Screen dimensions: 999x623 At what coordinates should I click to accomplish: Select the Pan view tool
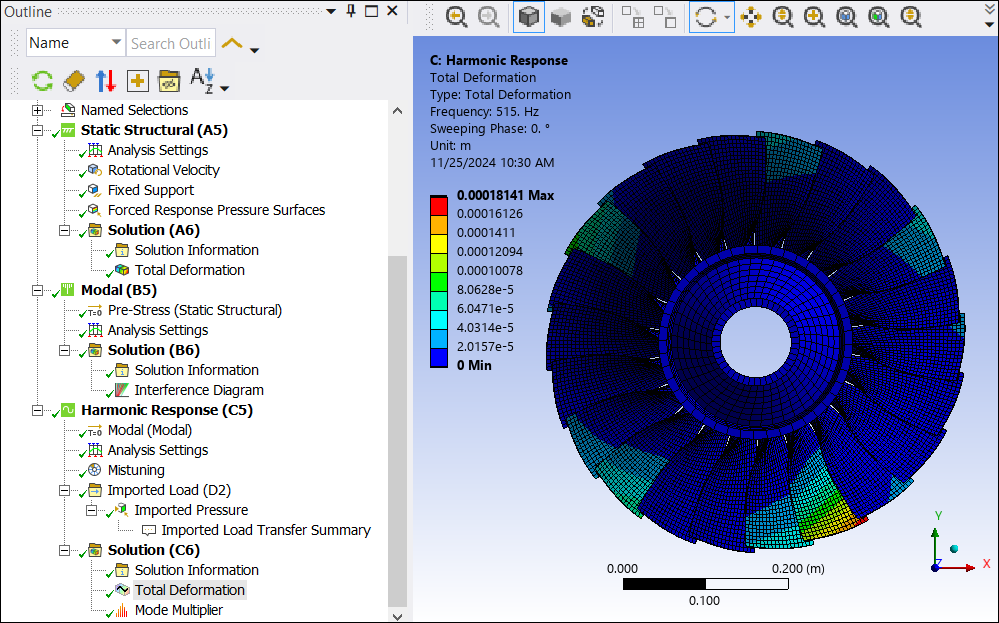750,16
